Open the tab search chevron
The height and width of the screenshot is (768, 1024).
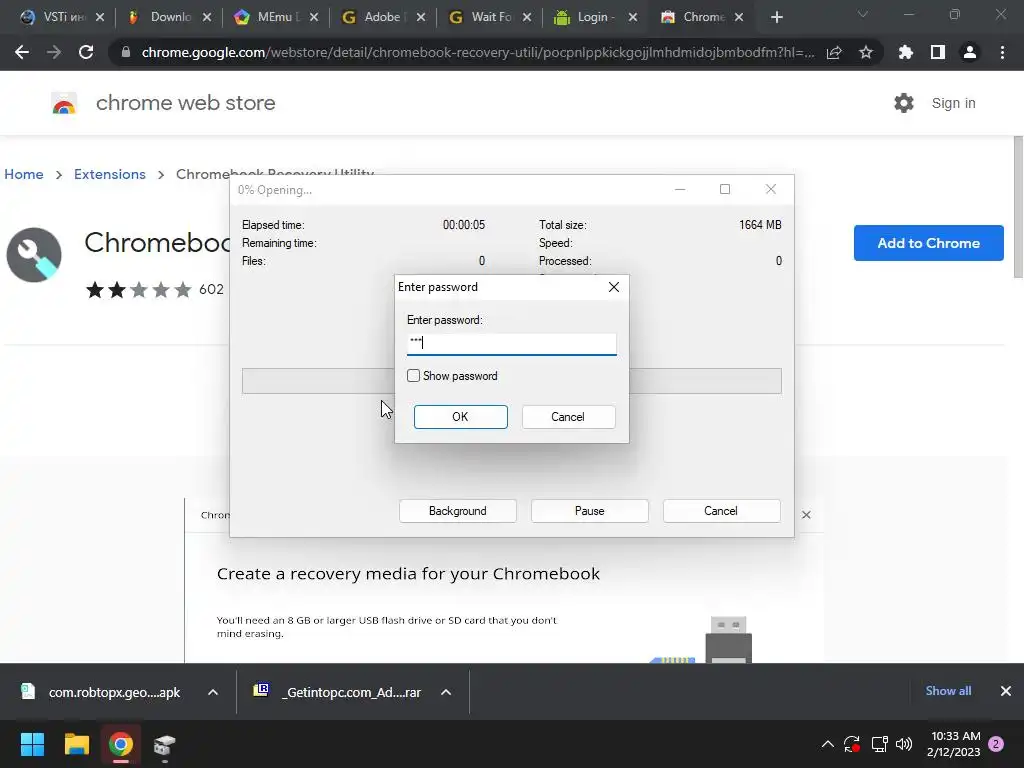tap(863, 14)
